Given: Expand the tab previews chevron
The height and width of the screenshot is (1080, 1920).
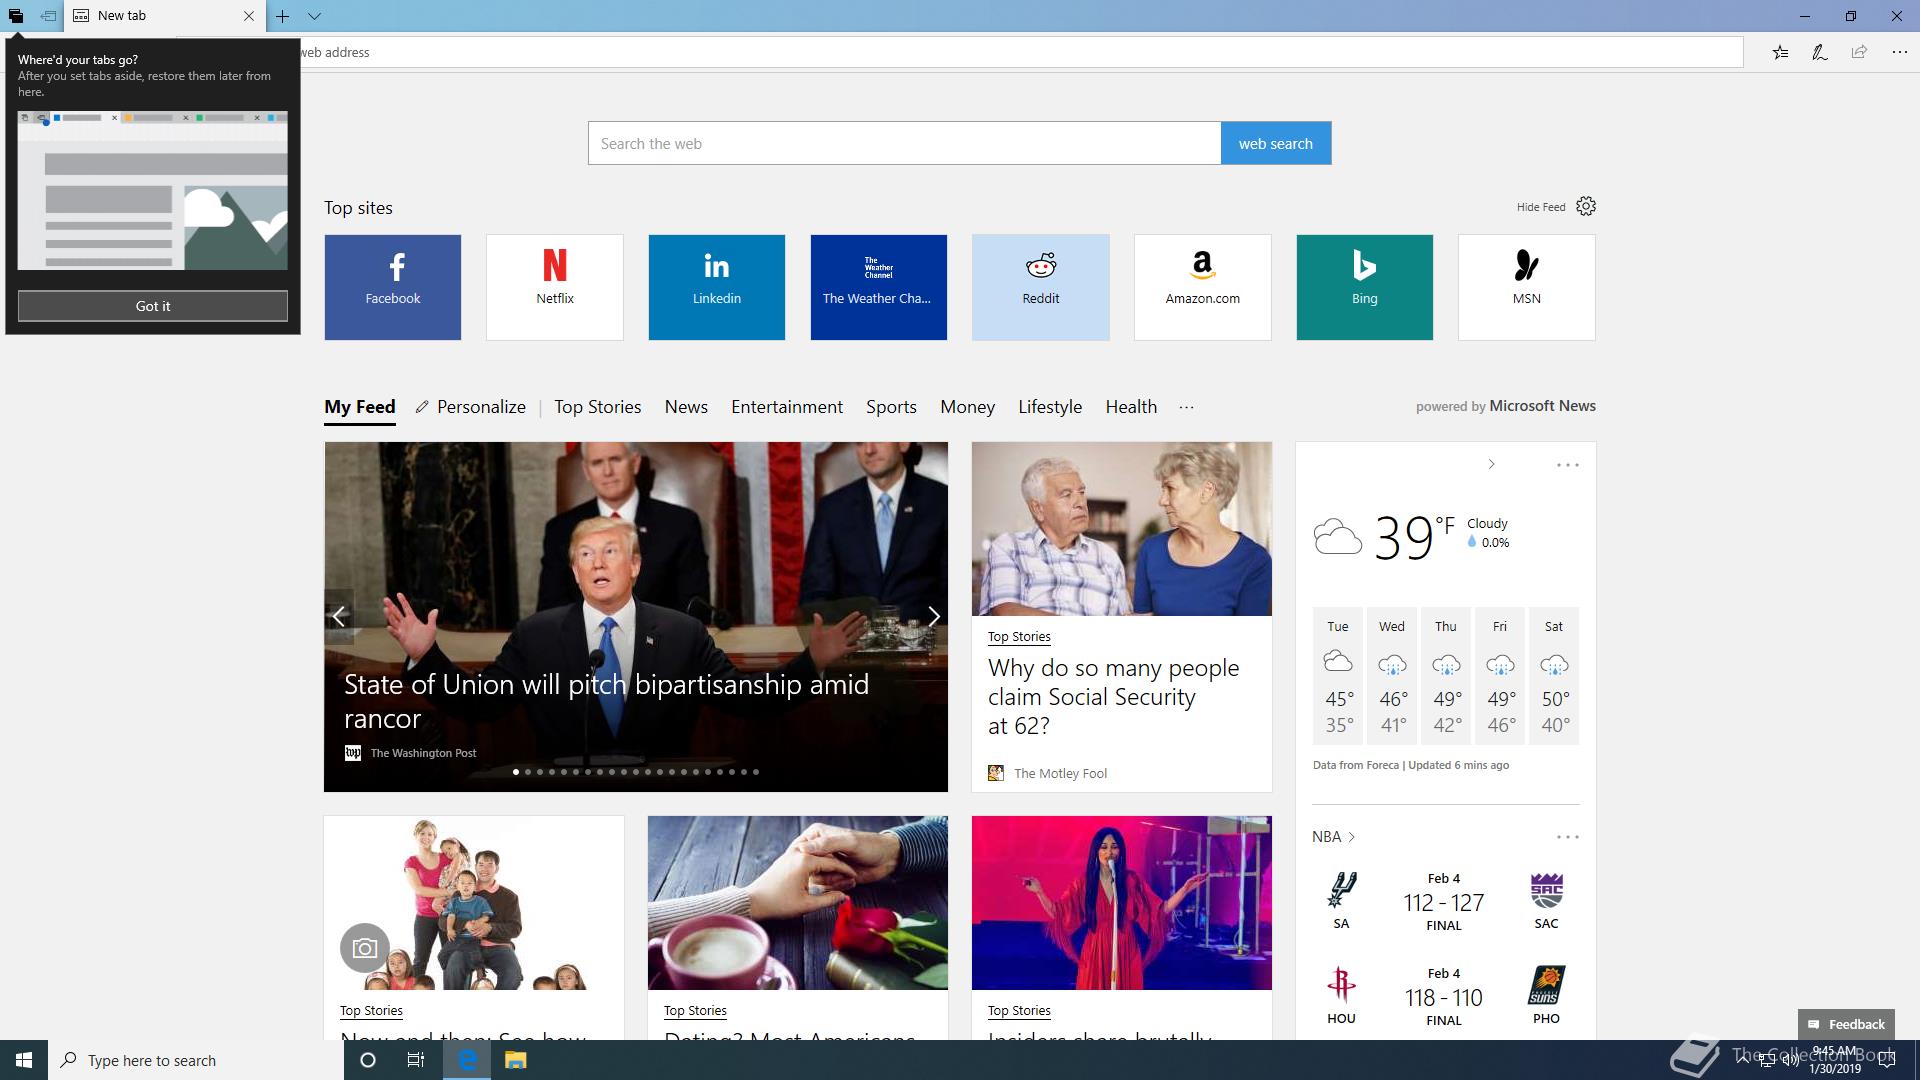Looking at the screenshot, I should click(314, 16).
